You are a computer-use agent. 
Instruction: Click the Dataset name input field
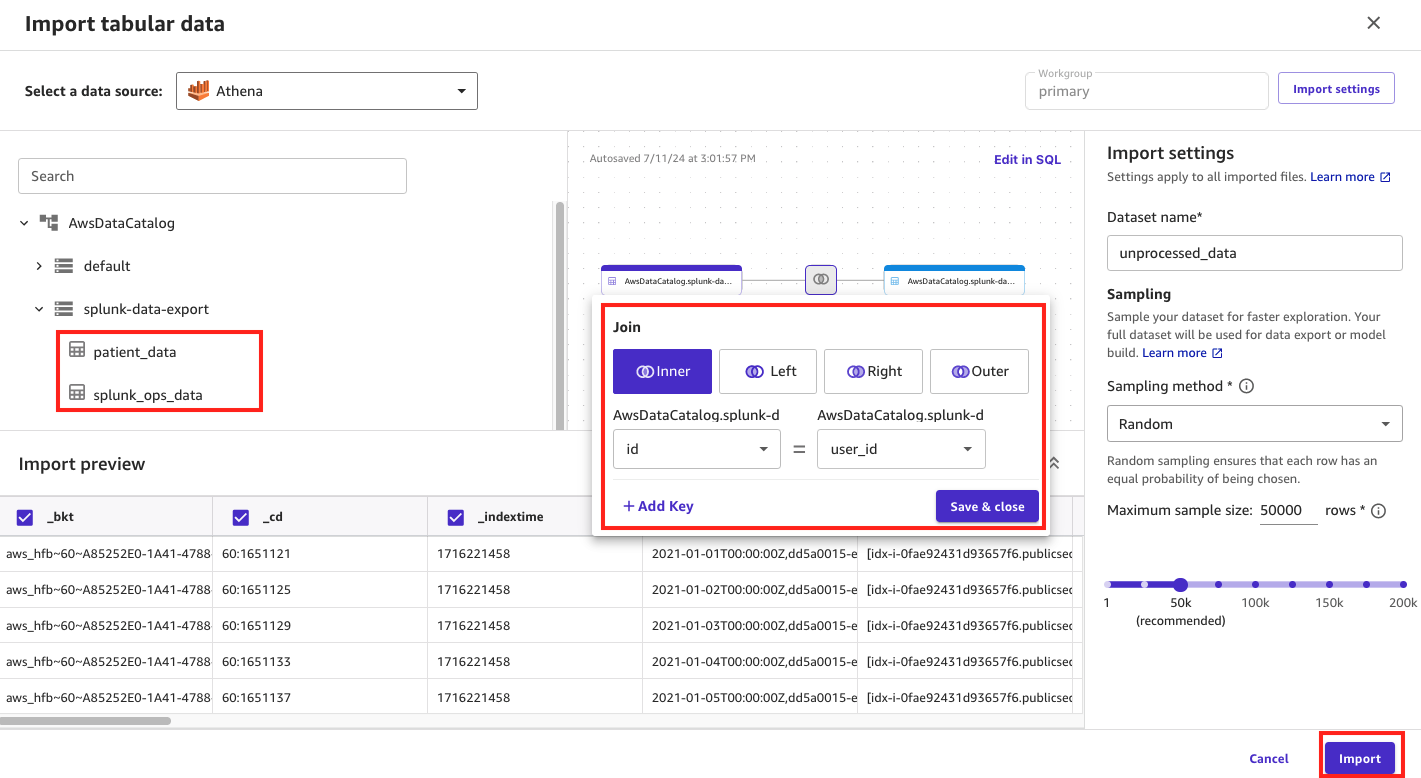1254,253
